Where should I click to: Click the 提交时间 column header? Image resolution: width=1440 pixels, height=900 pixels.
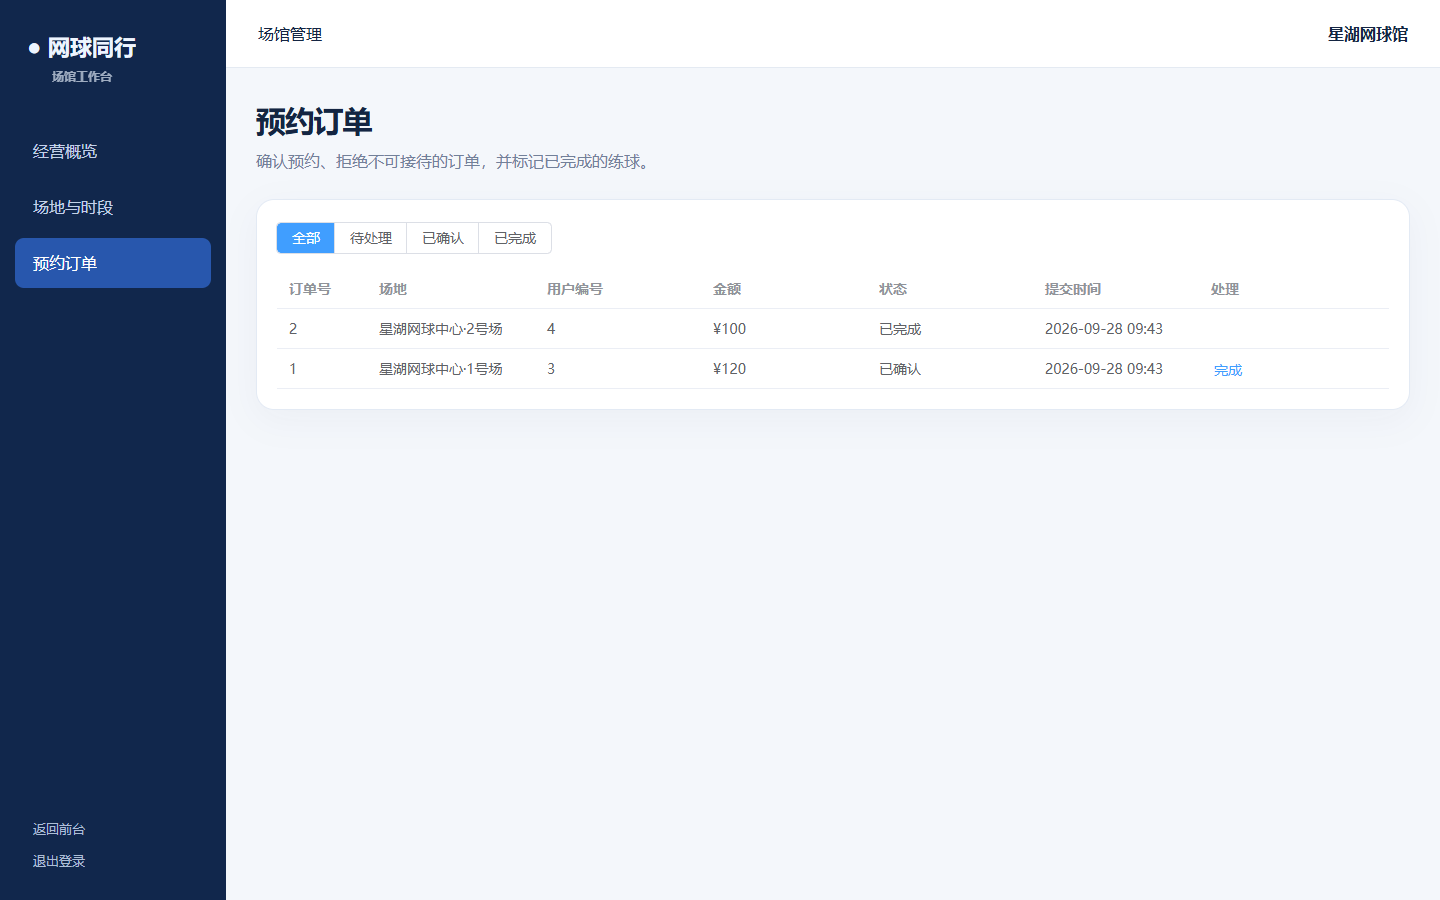pos(1073,289)
